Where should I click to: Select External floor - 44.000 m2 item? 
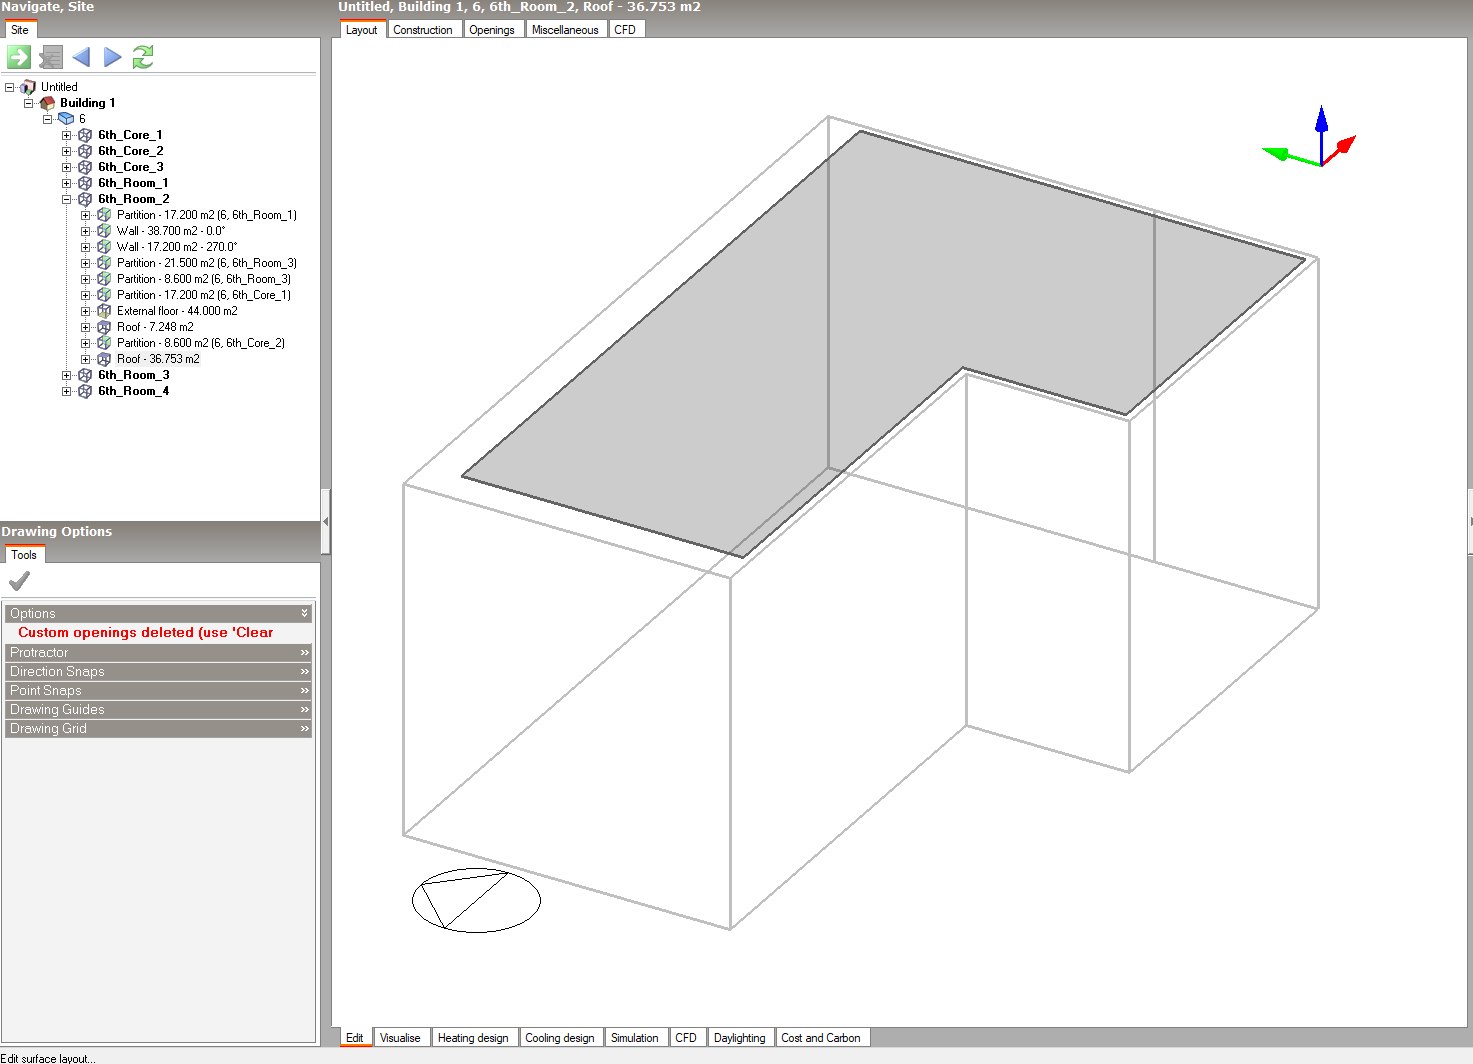(177, 311)
